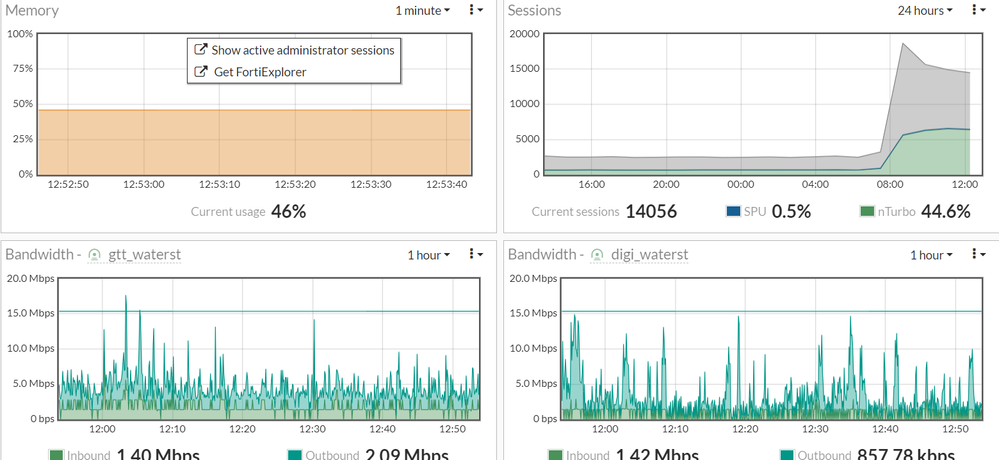Click the external link icon beside Show active administrator sessions

coord(200,49)
